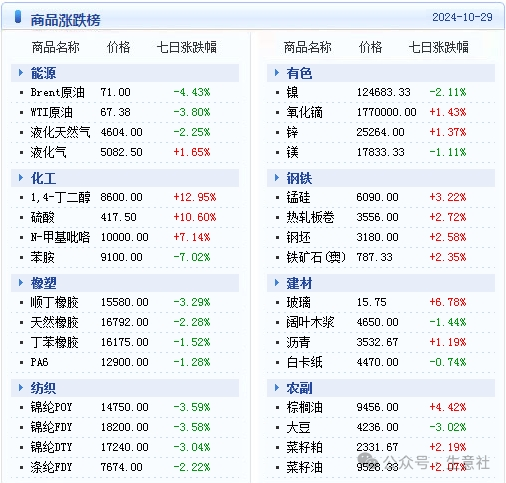The height and width of the screenshot is (483, 506).
Task: Click the 2024-10-29 date label
Action: (x=462, y=17)
